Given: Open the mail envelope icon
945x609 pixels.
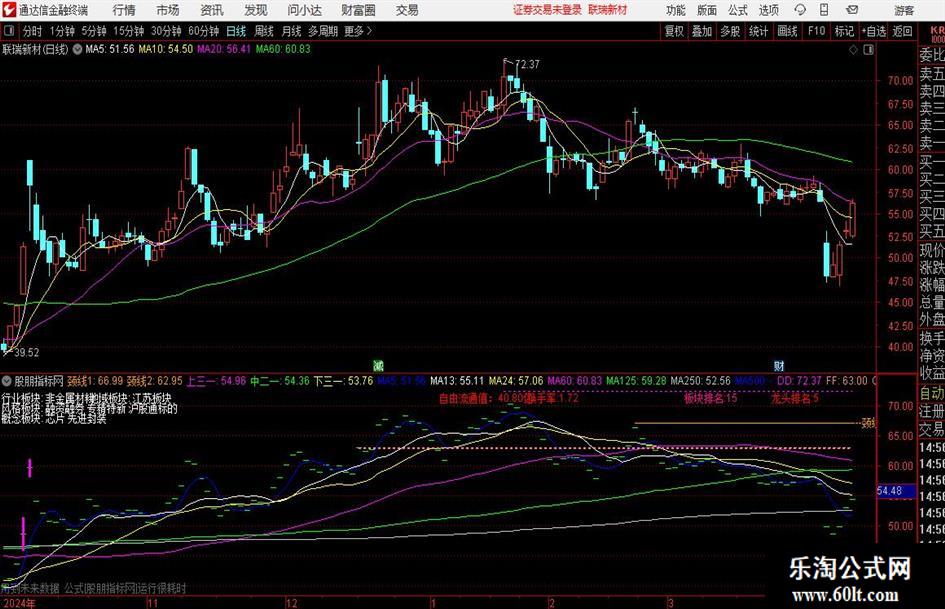Looking at the screenshot, I should point(852,10).
